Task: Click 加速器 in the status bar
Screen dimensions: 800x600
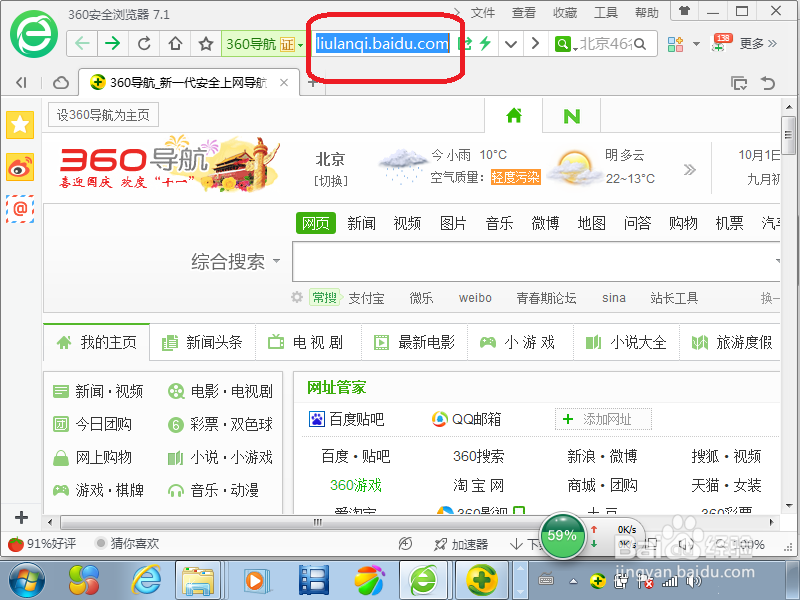Action: tap(462, 544)
